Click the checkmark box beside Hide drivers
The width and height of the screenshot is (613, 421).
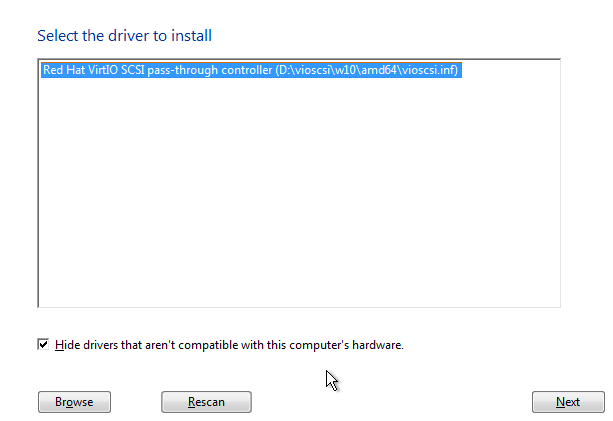coord(43,345)
